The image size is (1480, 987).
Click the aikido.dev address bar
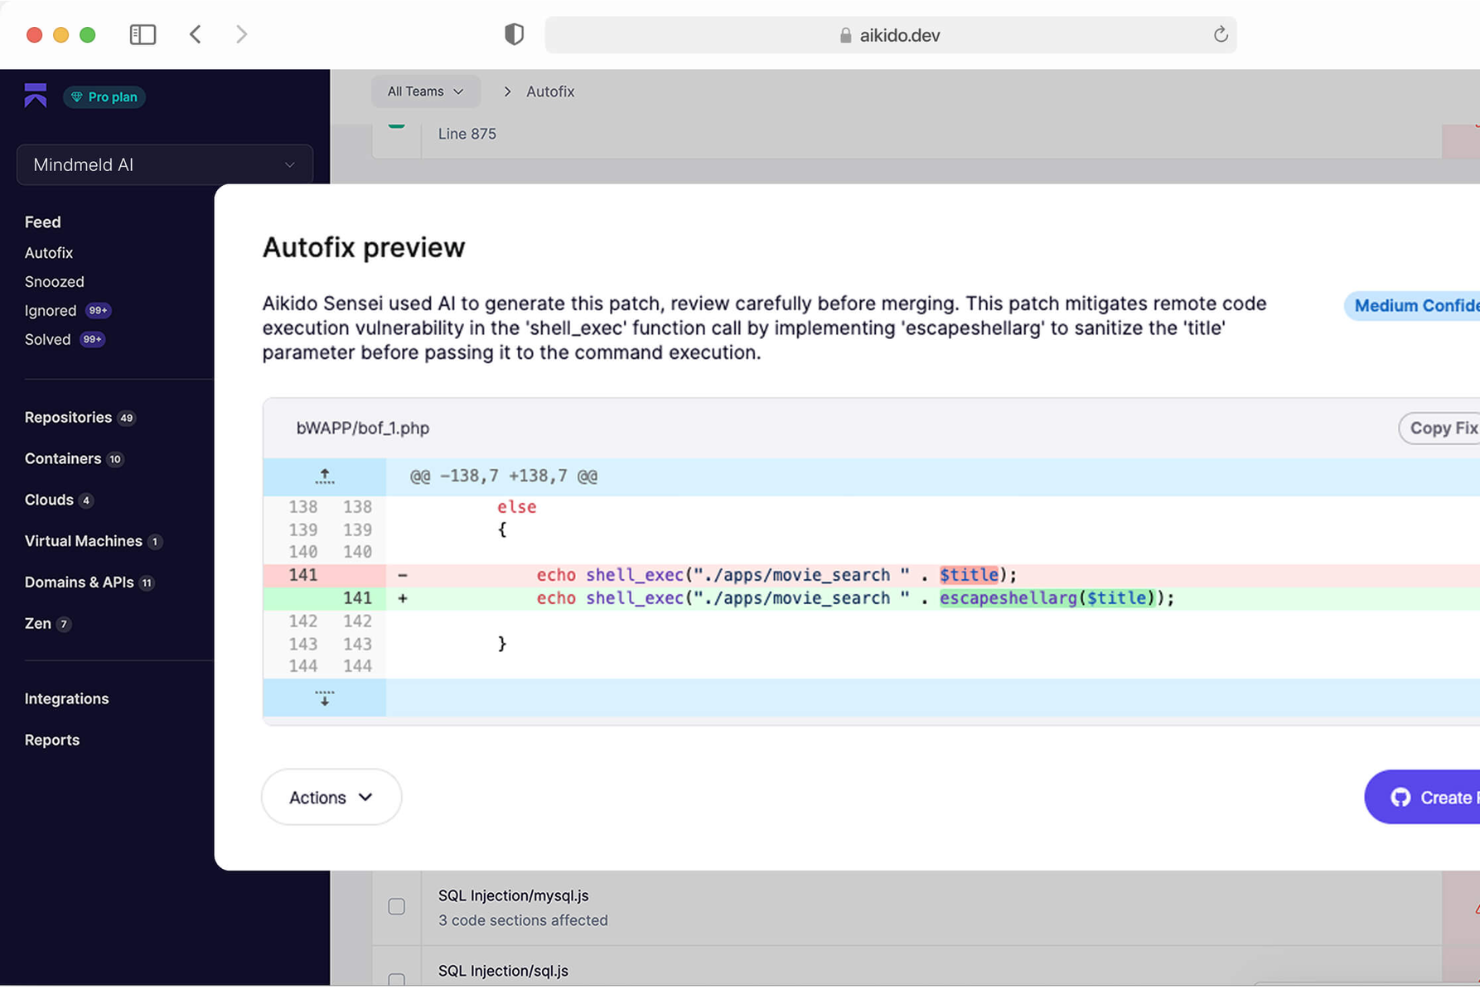pyautogui.click(x=890, y=34)
